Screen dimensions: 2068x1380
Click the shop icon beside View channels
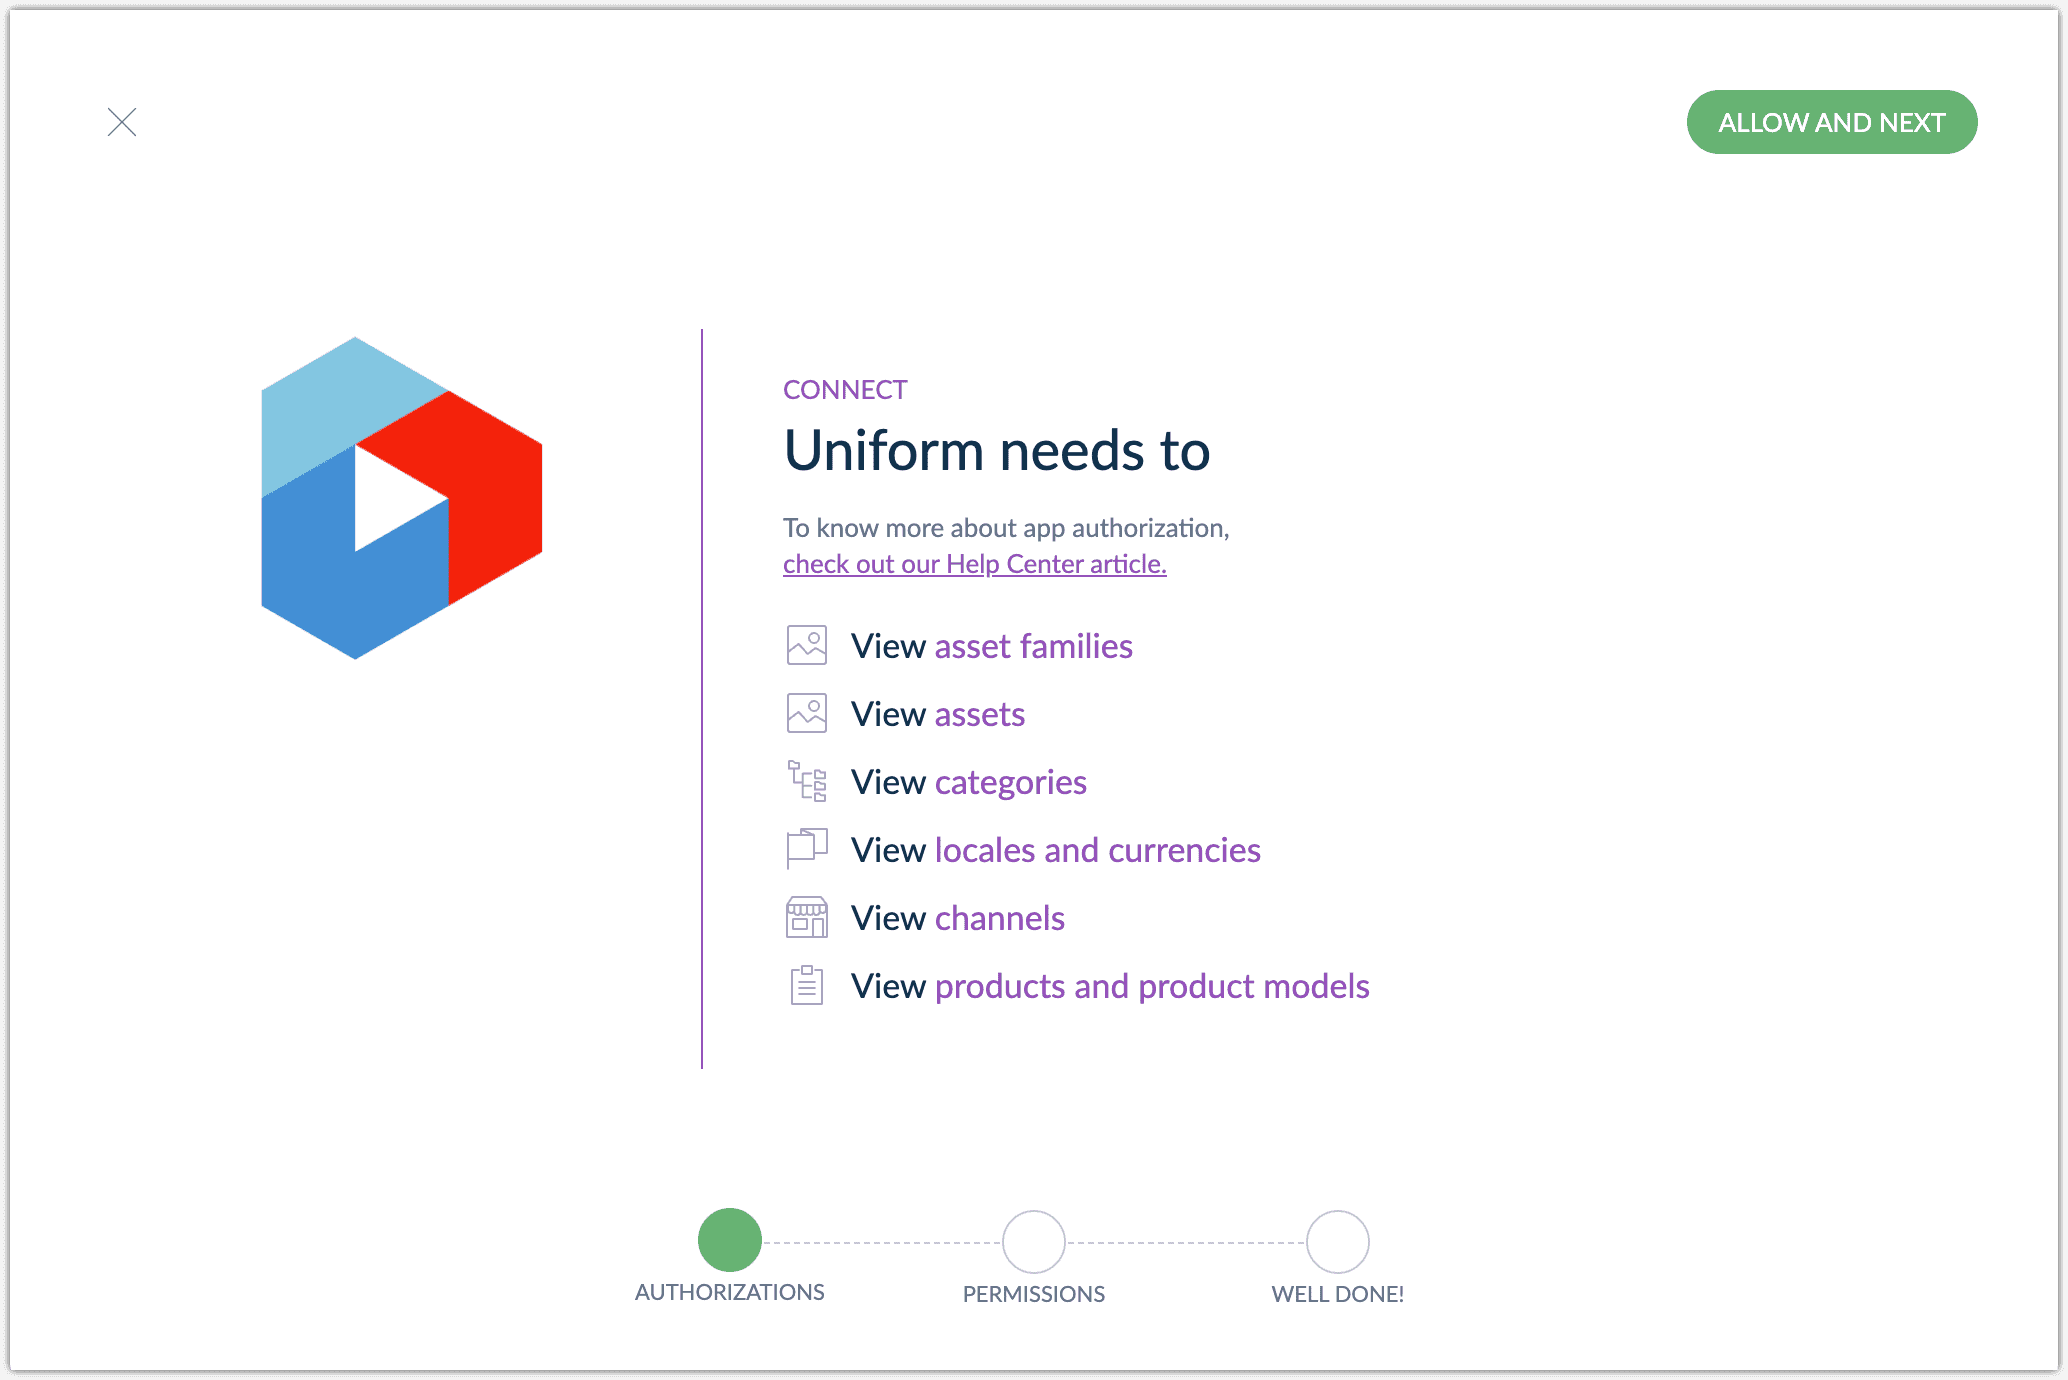click(806, 917)
